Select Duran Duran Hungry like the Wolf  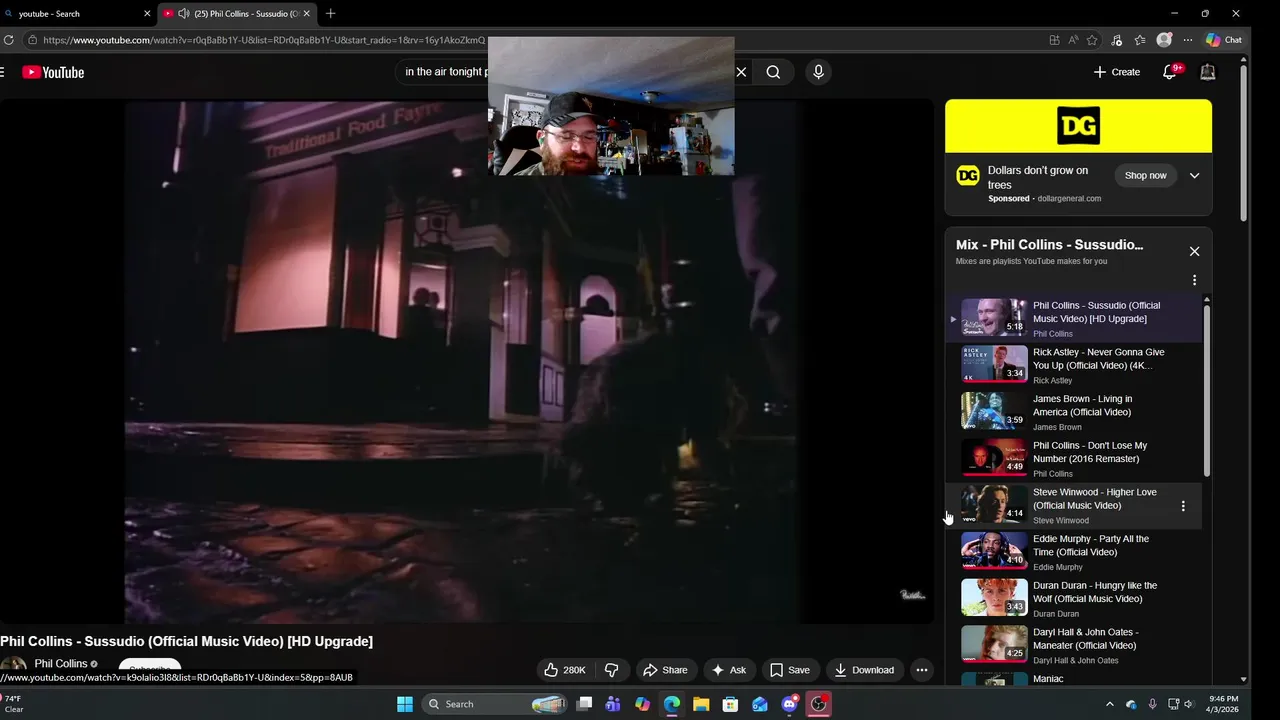point(1073,599)
